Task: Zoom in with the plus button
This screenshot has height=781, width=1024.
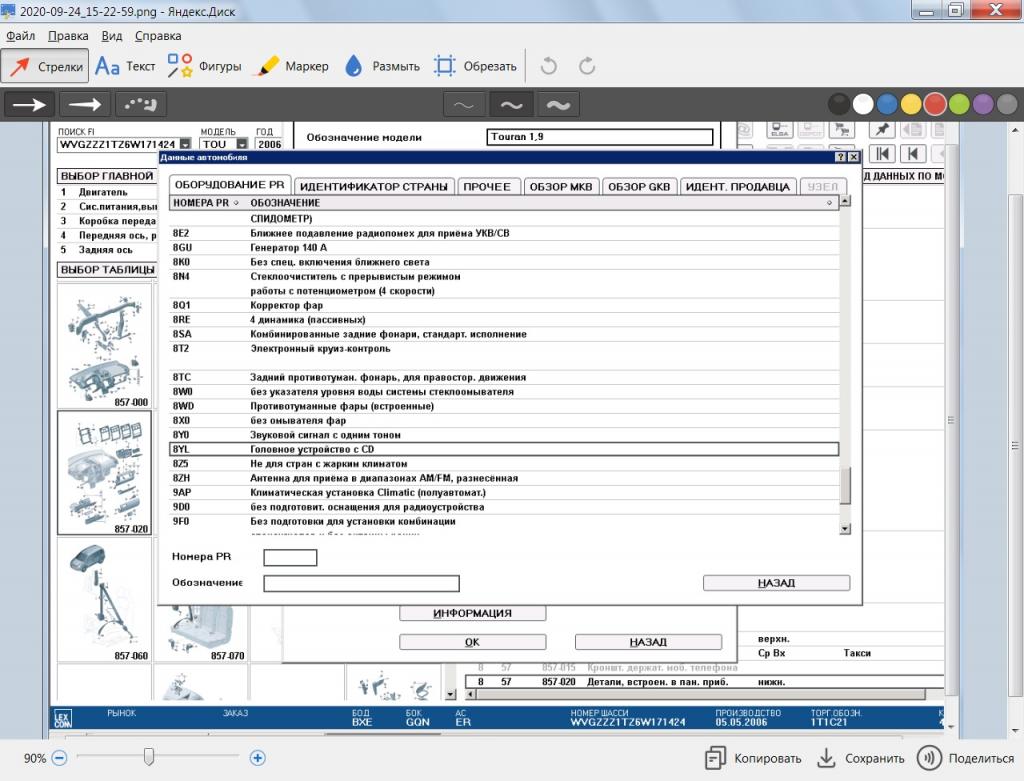Action: click(257, 758)
